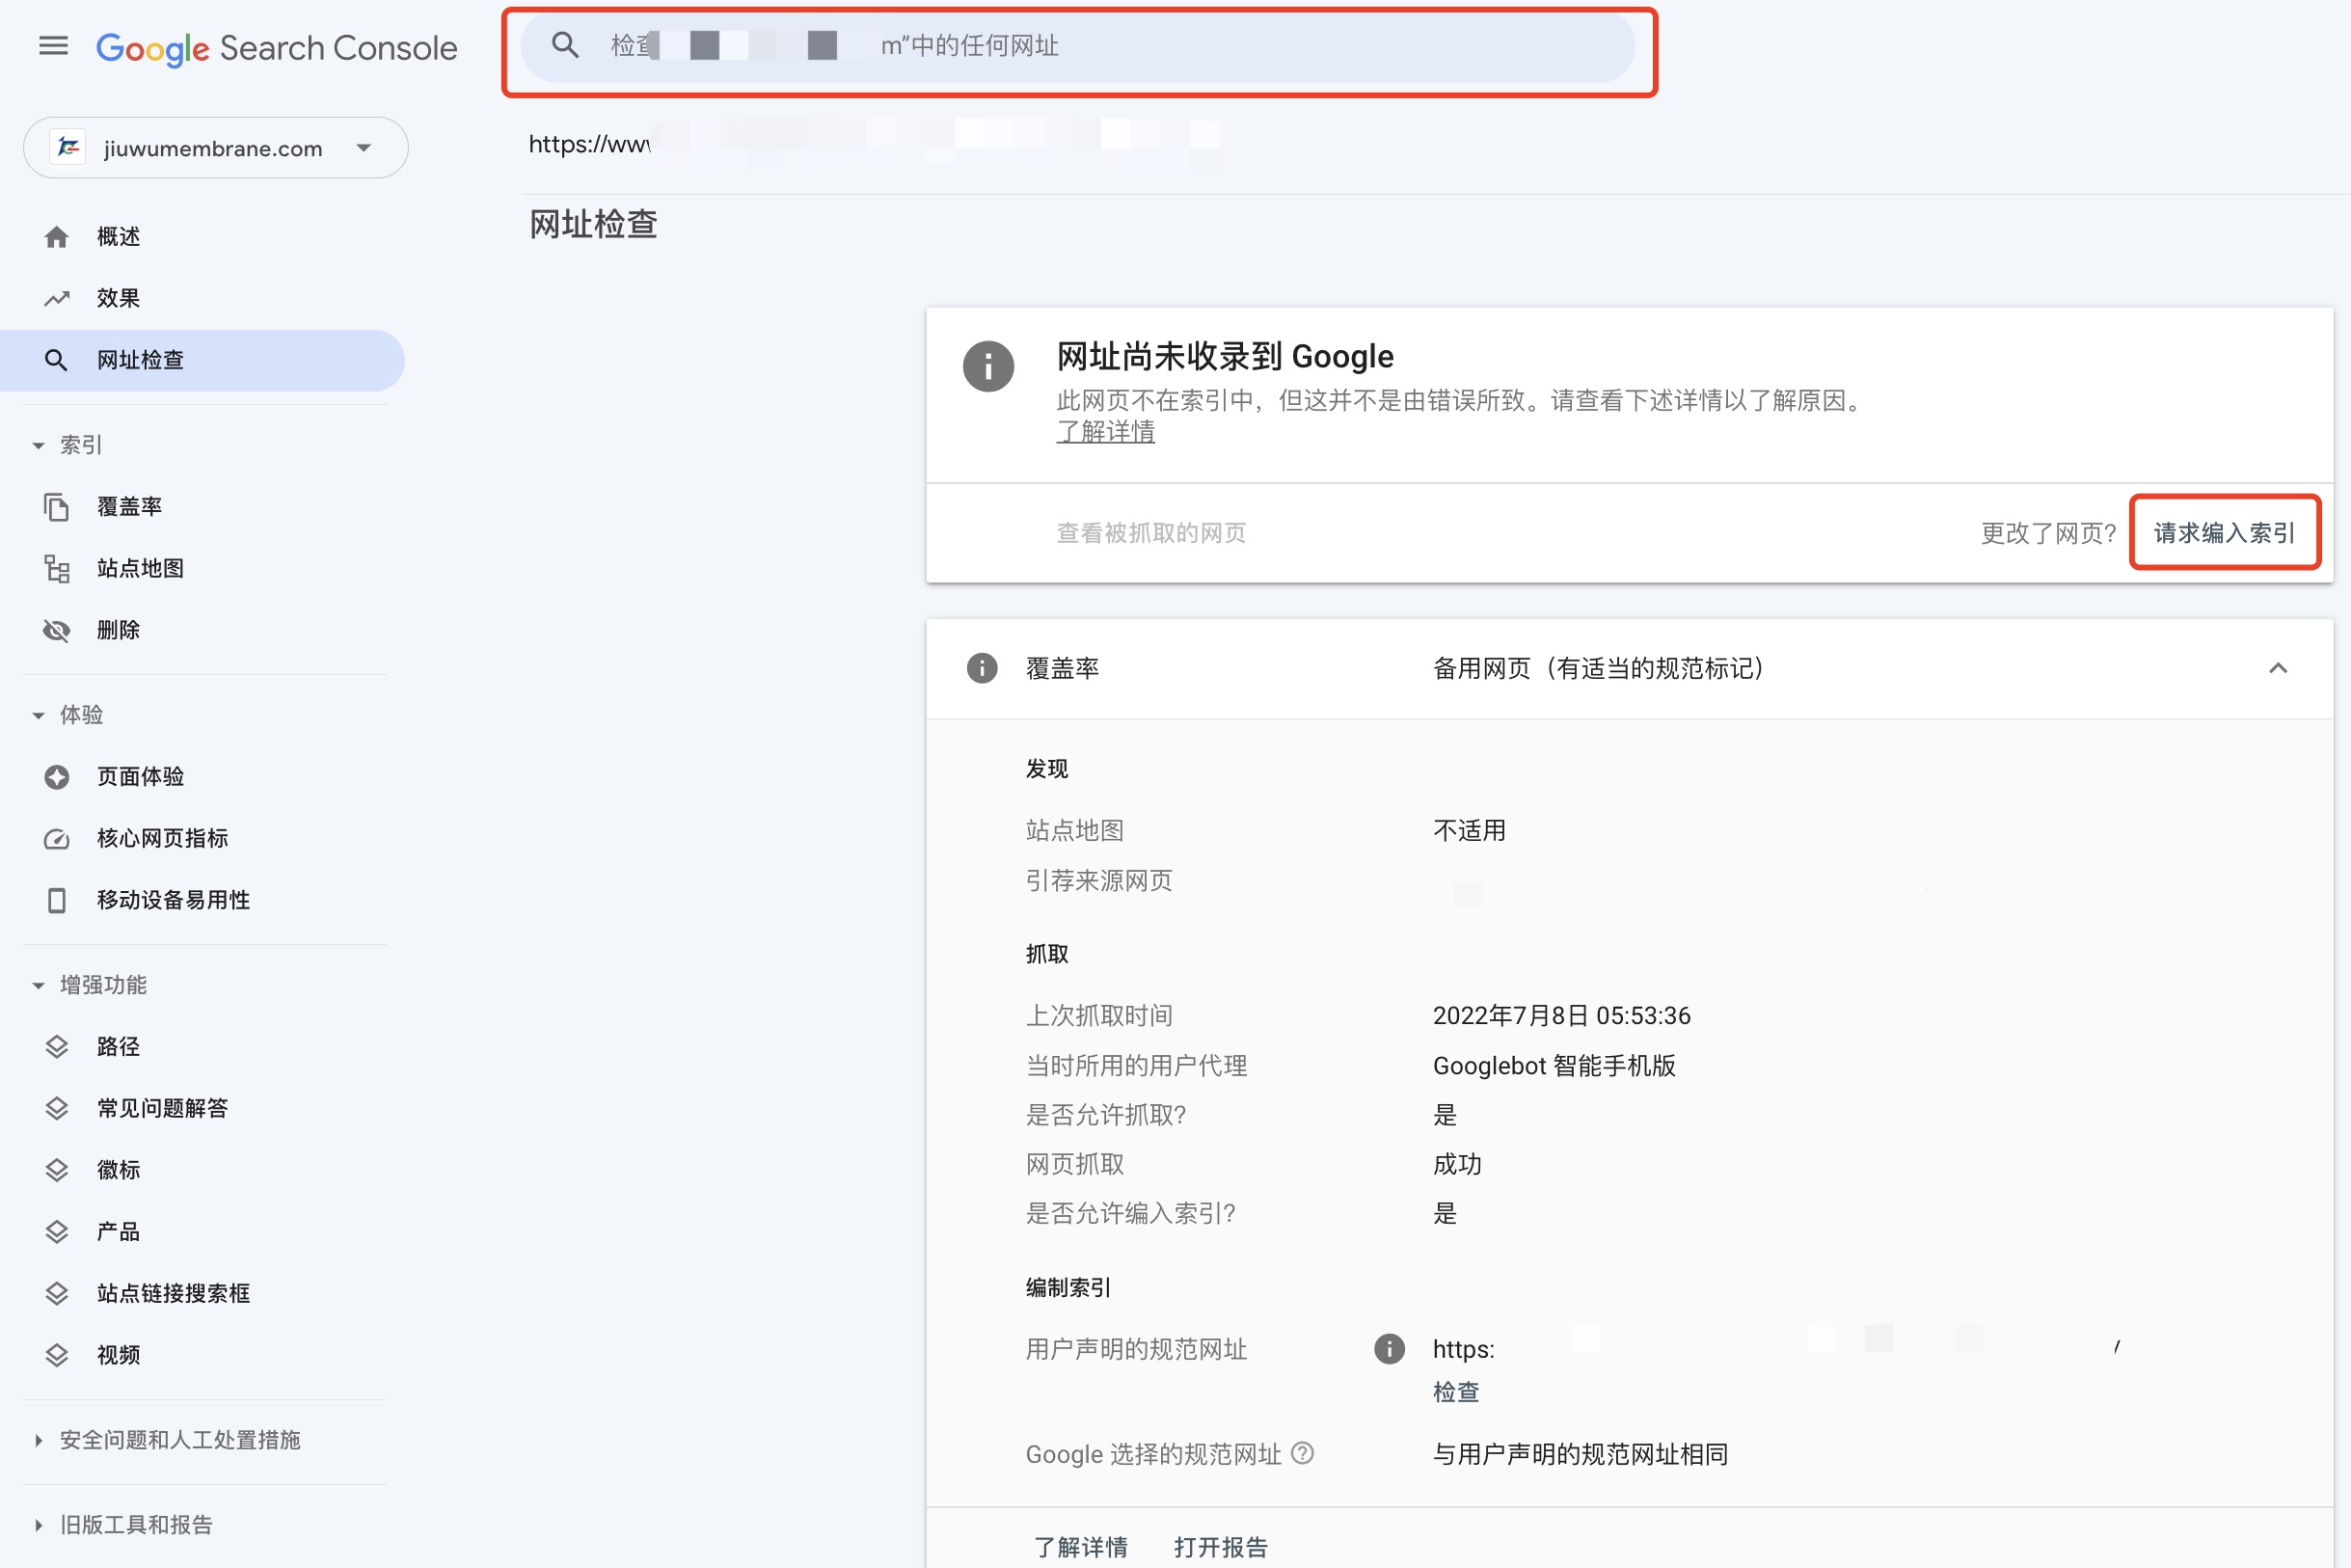Screen dimensions: 2351x1568
Task: Click the Google Search Console logo
Action: pos(277,47)
